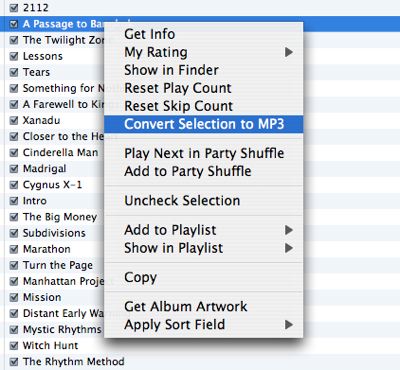Select the track named Tears
400x370 pixels.
[36, 72]
